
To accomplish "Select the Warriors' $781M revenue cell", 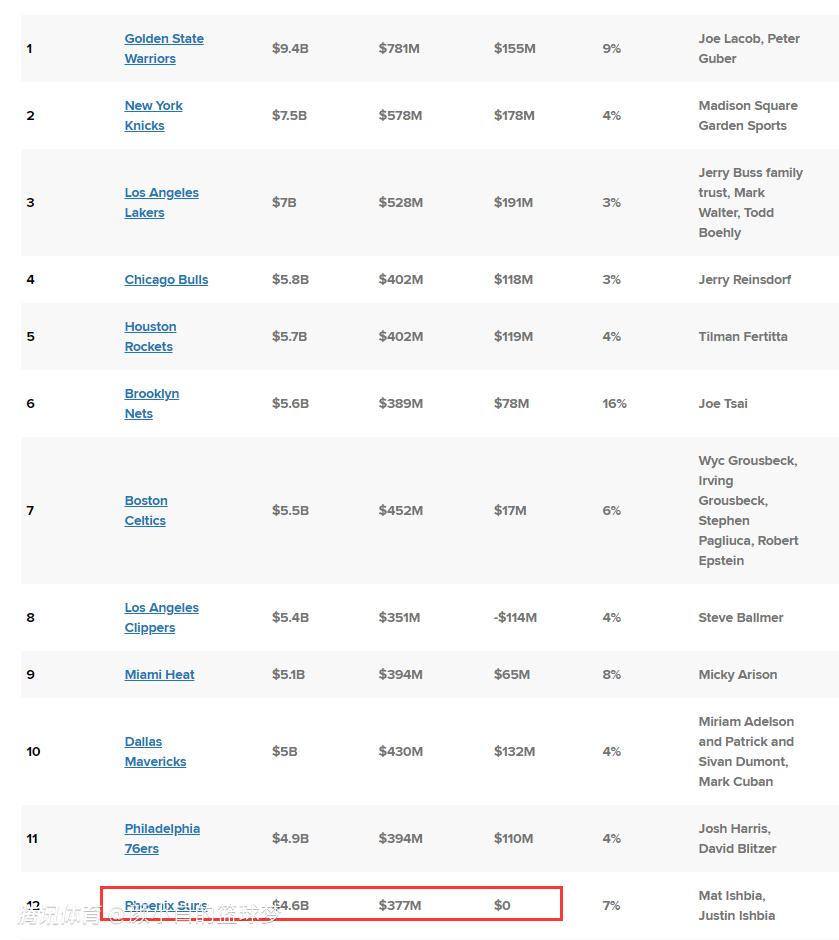I will pyautogui.click(x=400, y=49).
